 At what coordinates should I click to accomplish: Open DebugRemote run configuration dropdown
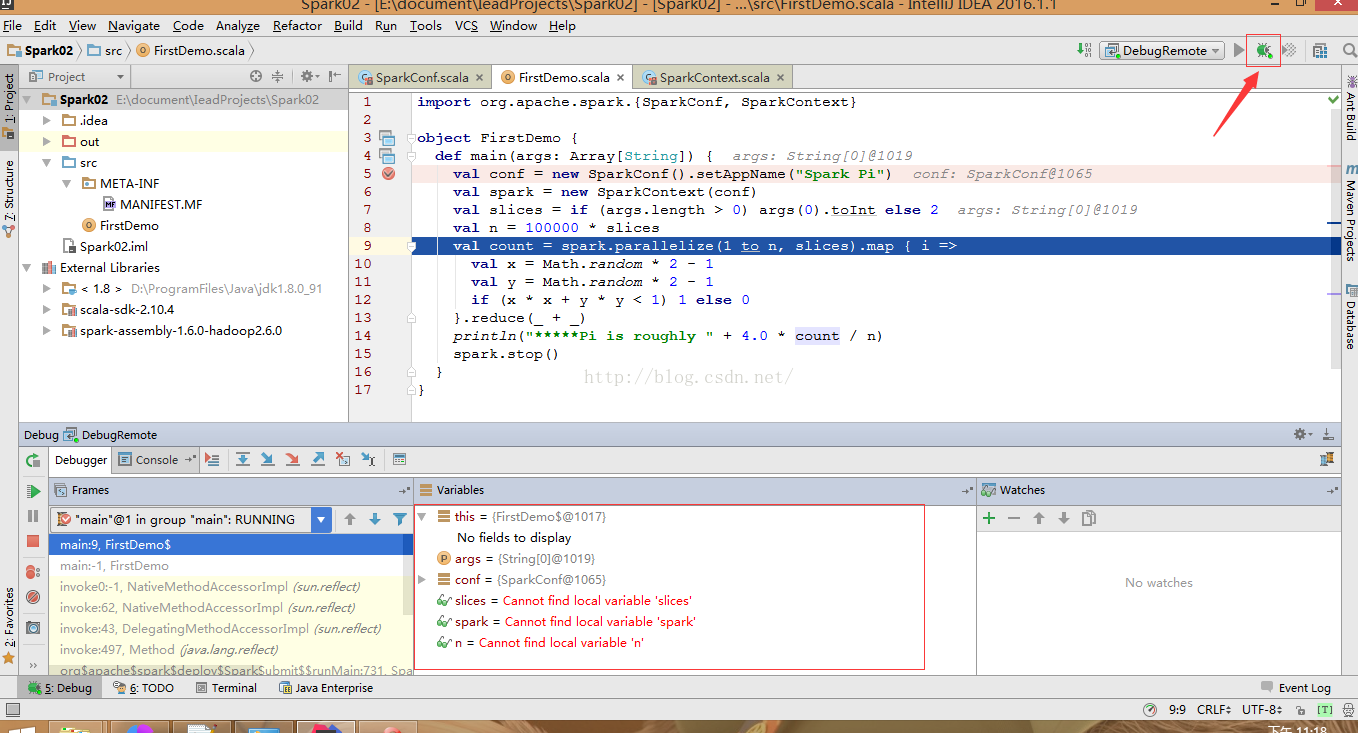coord(1162,50)
